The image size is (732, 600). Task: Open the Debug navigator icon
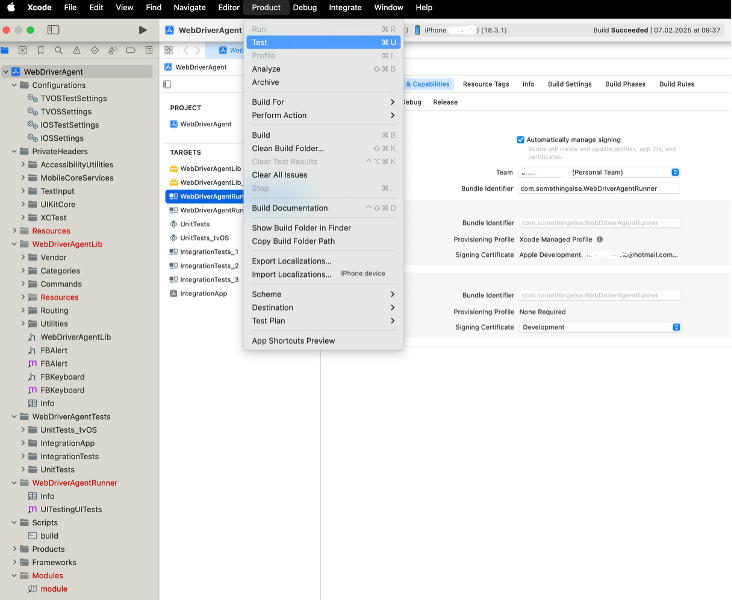pyautogui.click(x=113, y=50)
